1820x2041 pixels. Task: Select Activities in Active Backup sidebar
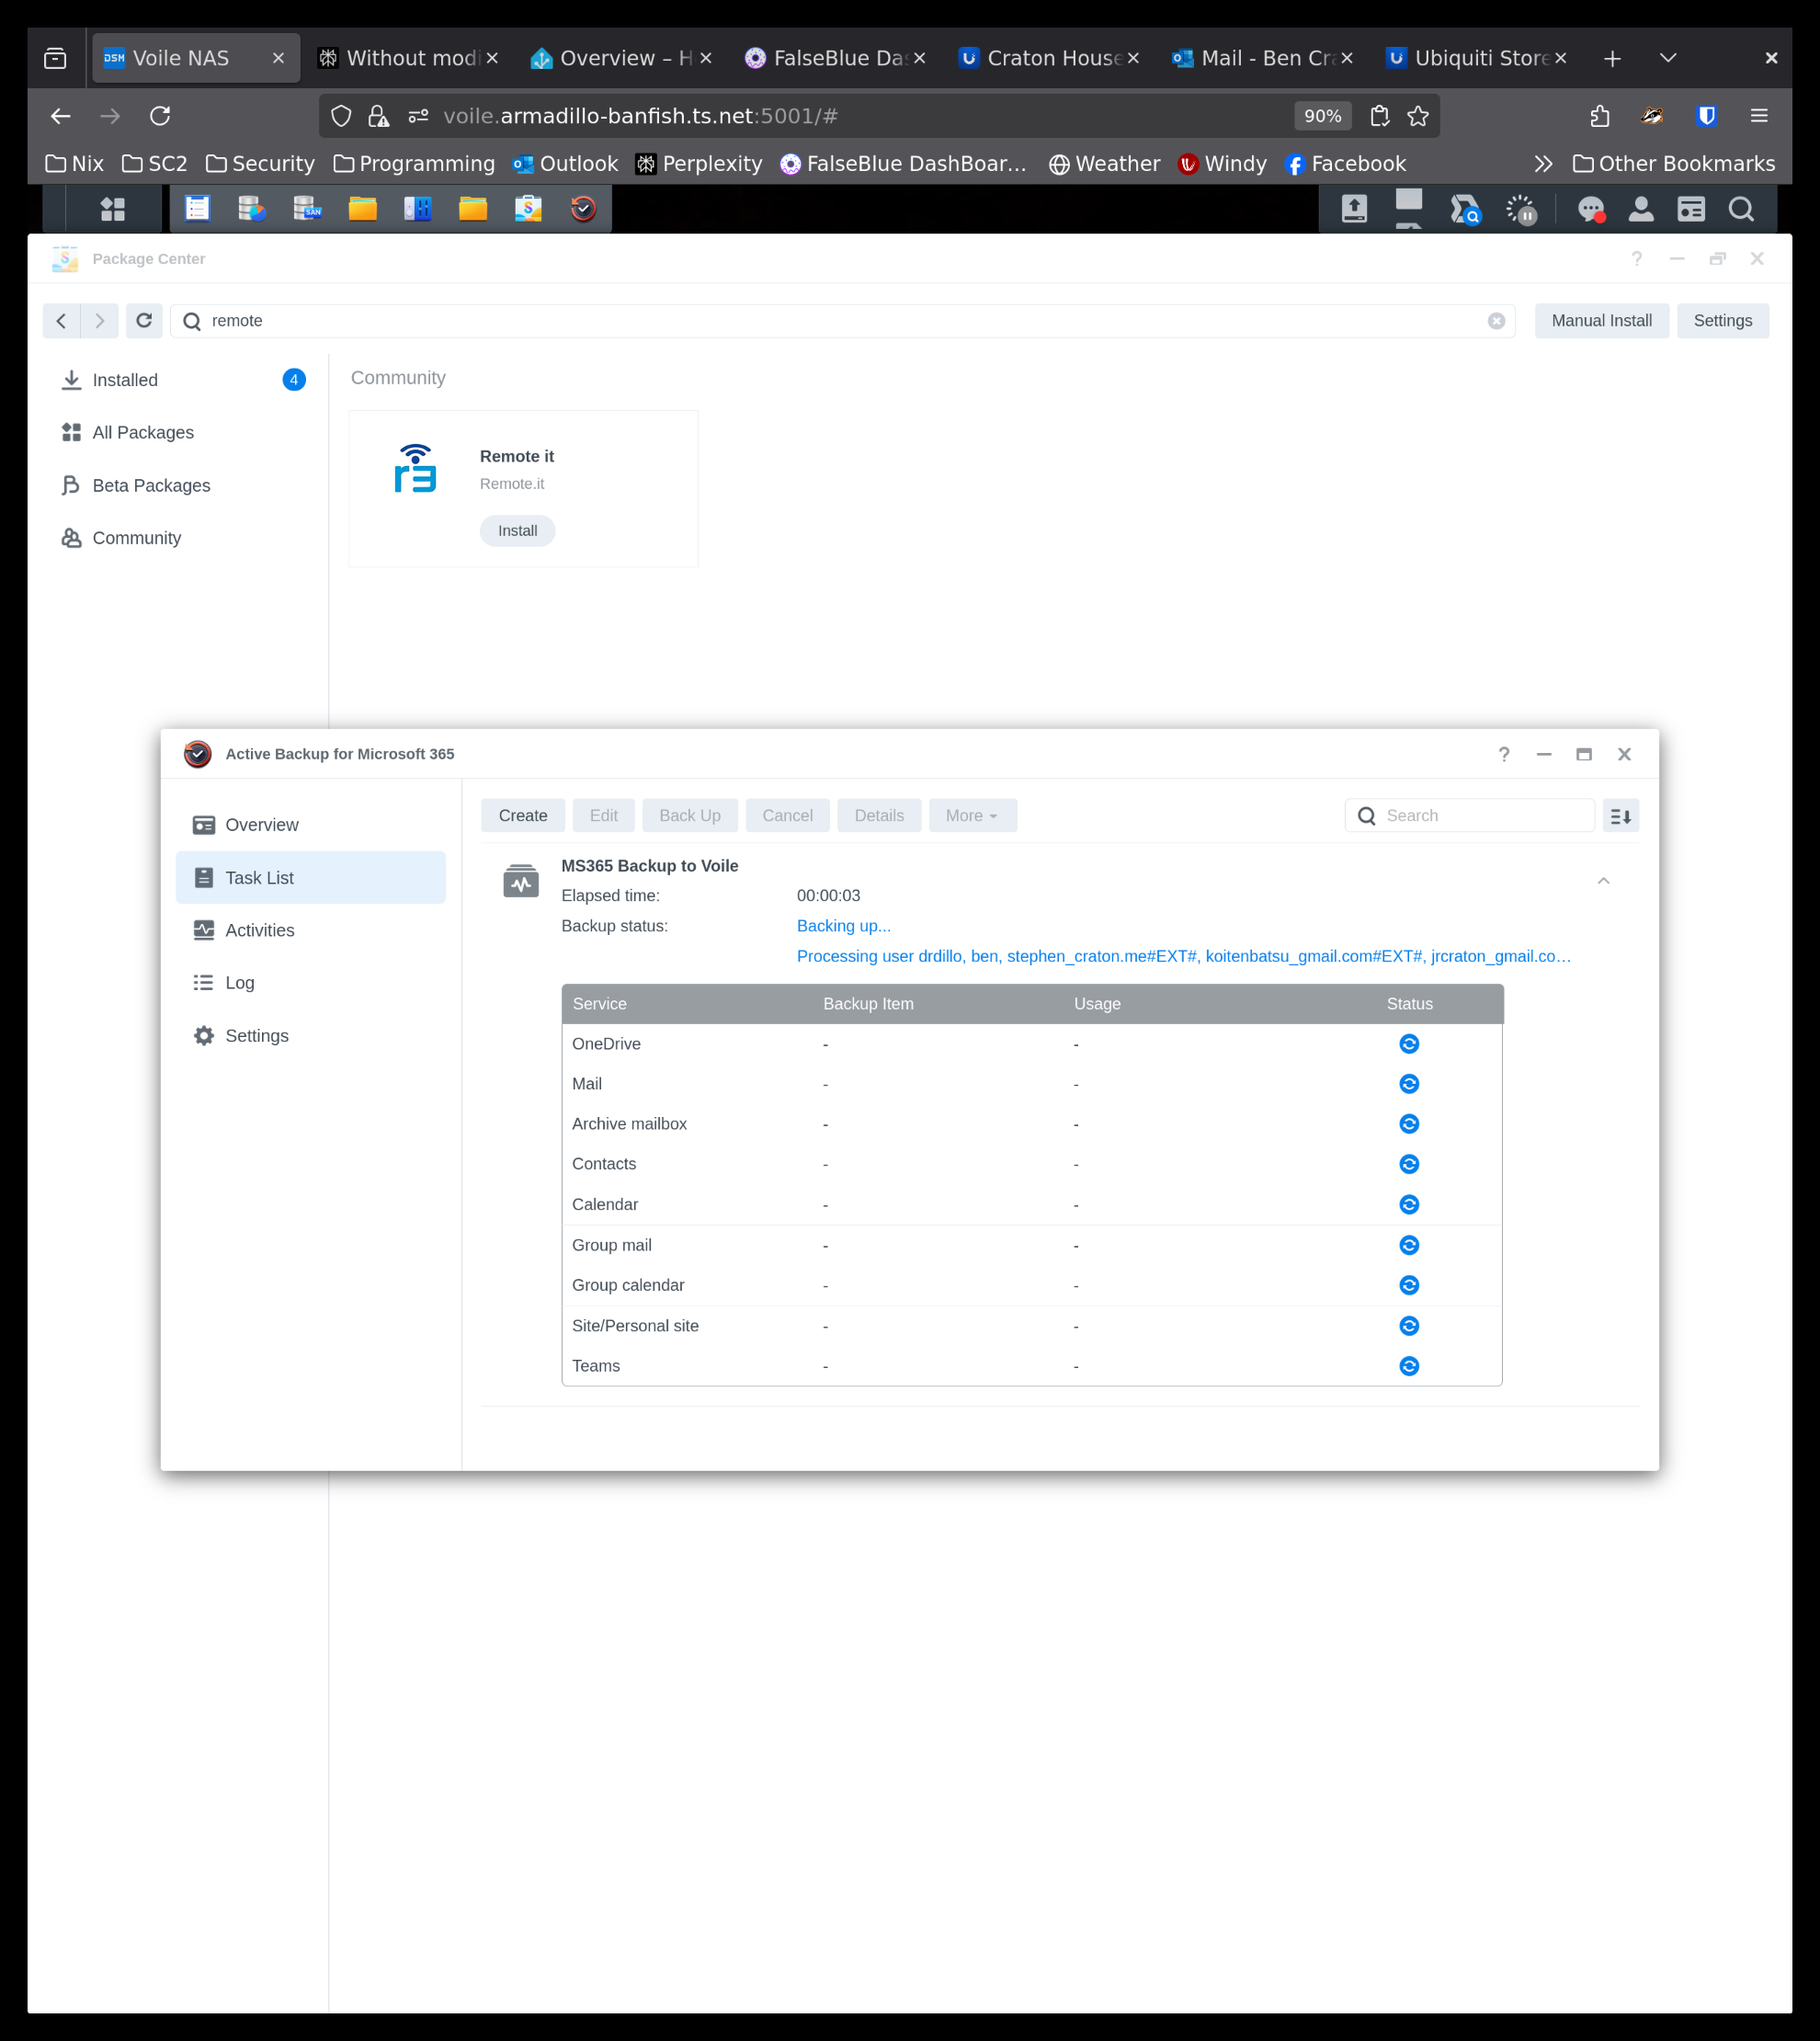coord(259,930)
